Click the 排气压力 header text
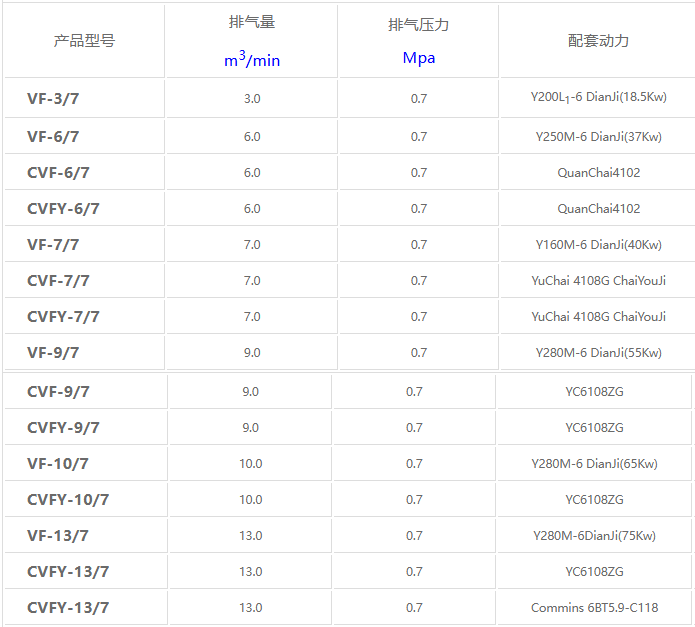Image resolution: width=695 pixels, height=627 pixels. point(418,25)
